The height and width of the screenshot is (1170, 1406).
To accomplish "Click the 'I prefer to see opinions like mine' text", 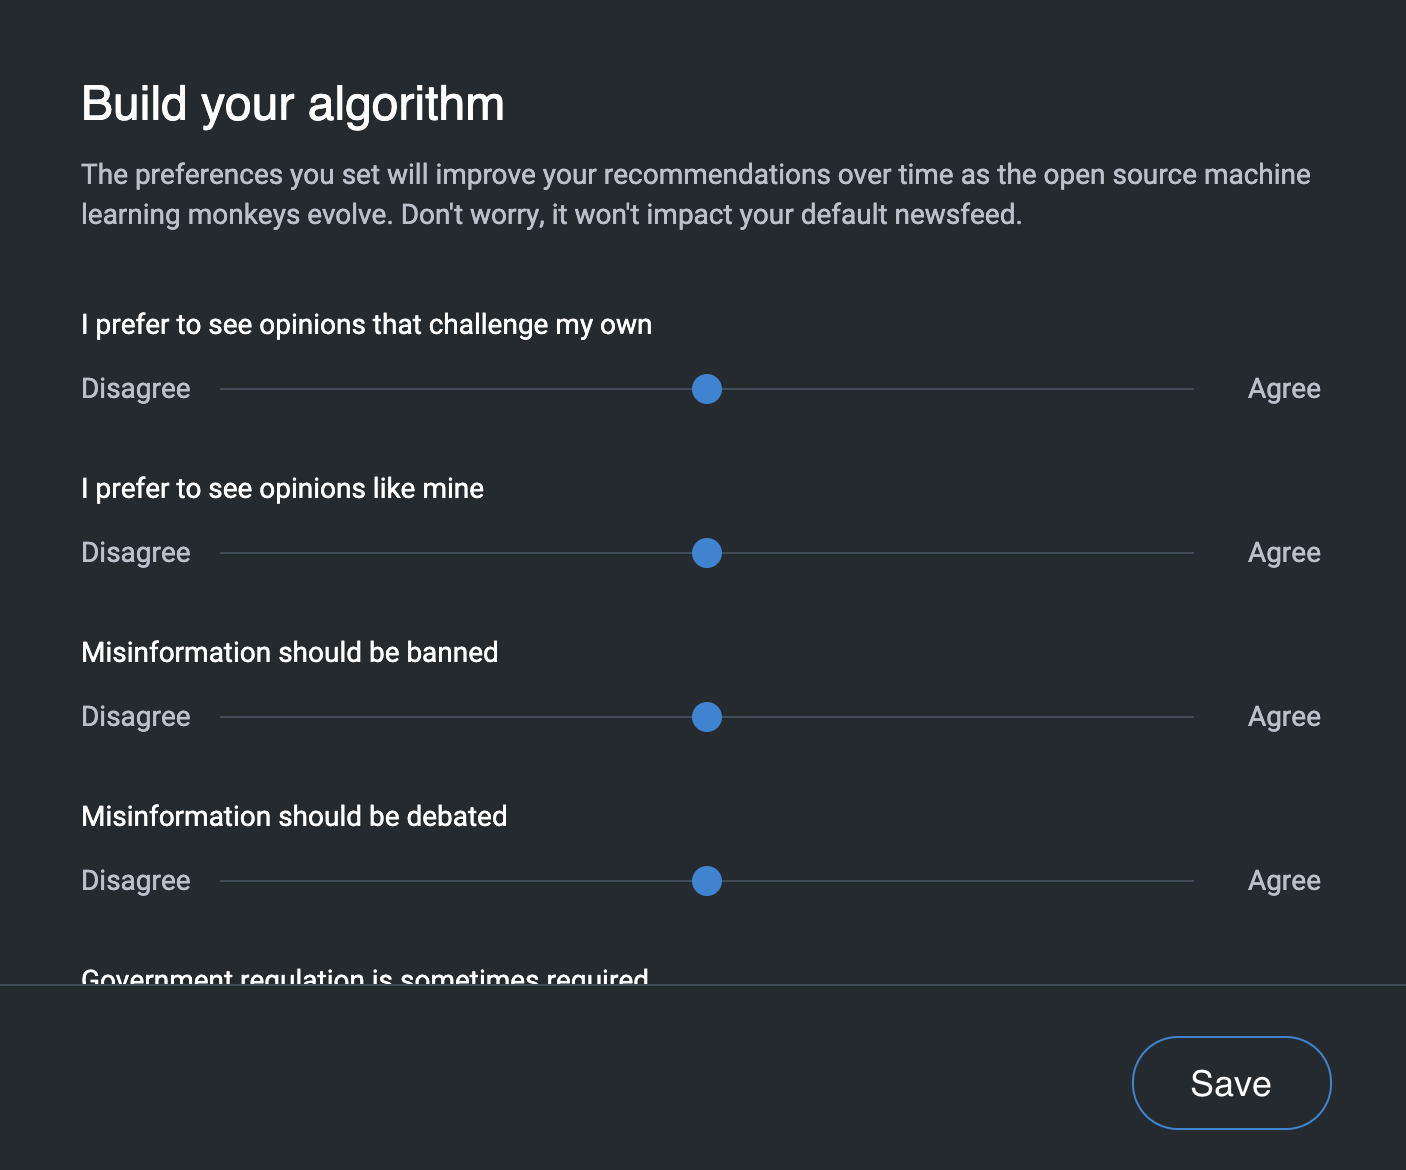I will pos(282,489).
